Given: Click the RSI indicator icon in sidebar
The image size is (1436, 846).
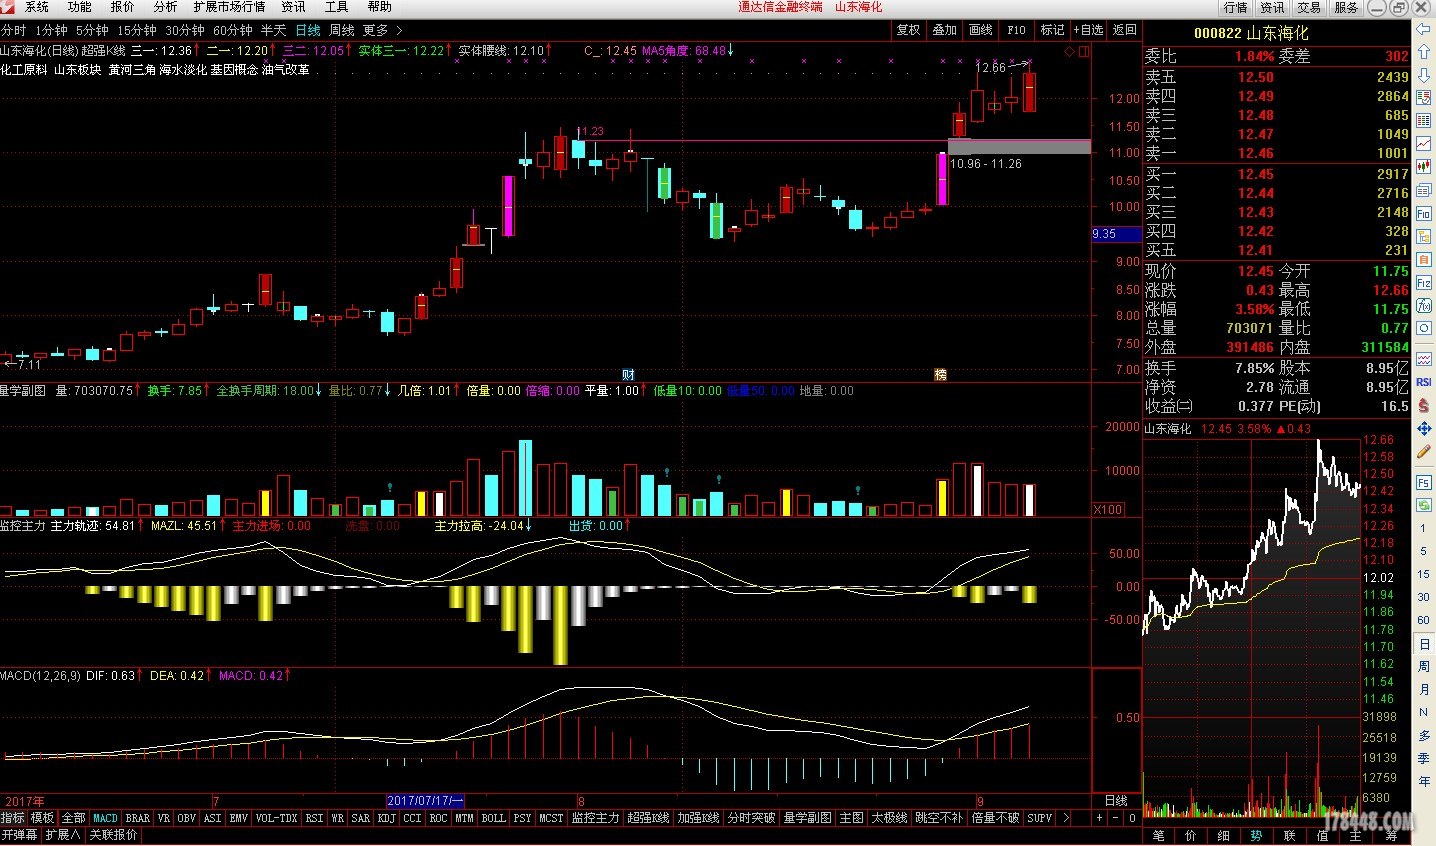Looking at the screenshot, I should point(1424,382).
